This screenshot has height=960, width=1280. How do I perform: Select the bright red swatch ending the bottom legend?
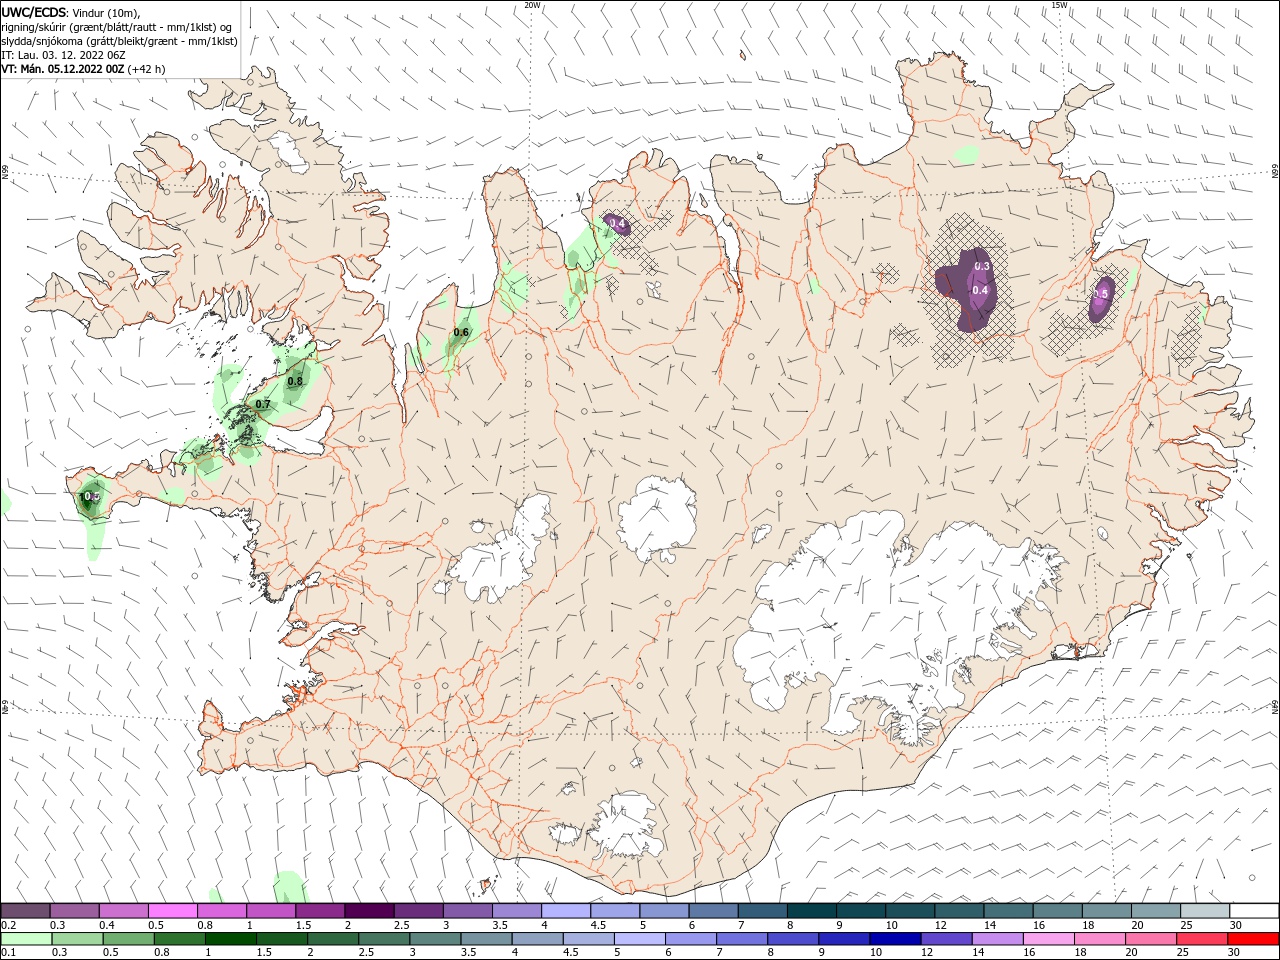tap(1253, 939)
